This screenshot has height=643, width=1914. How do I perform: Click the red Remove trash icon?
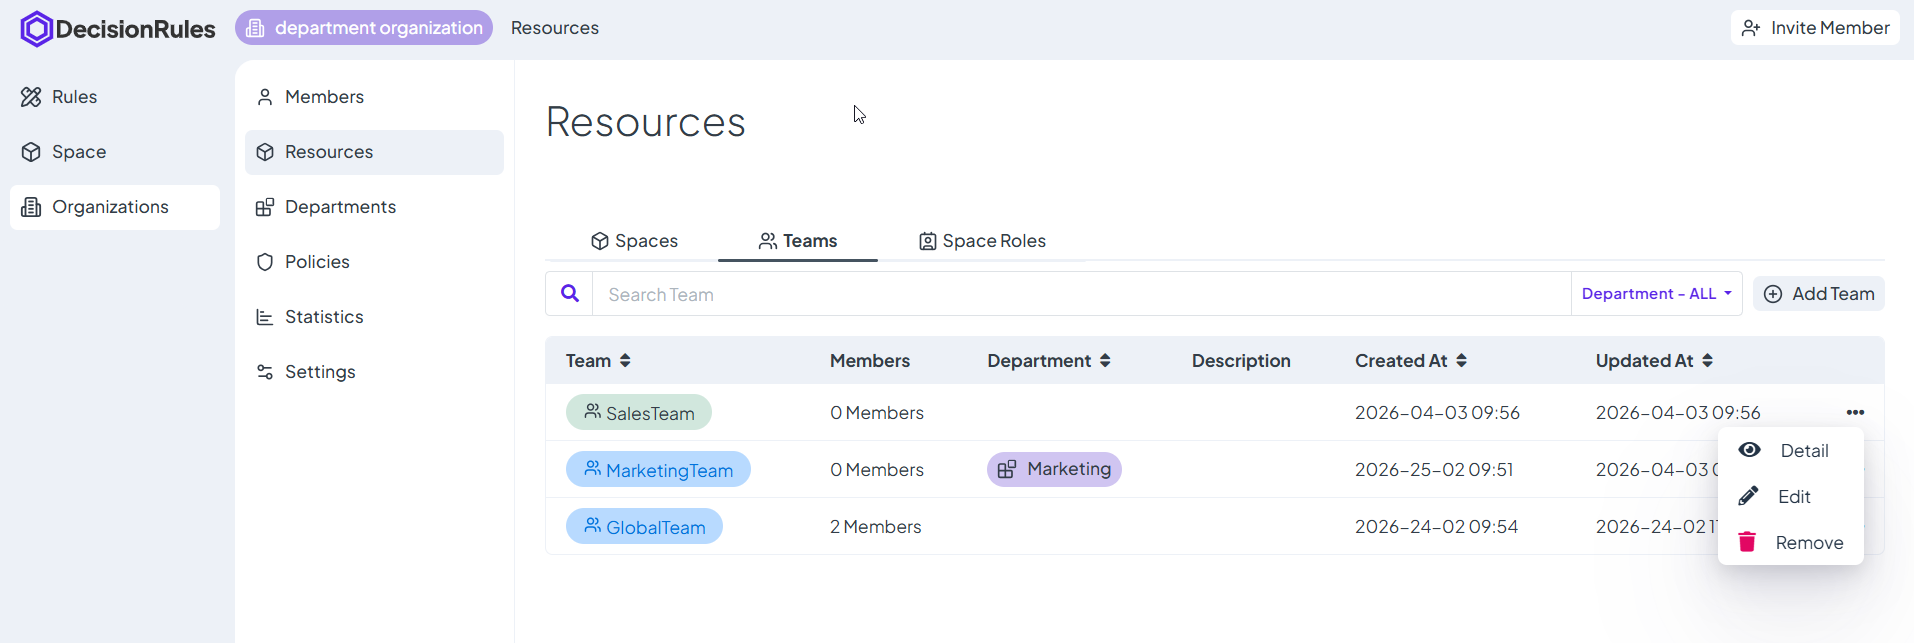point(1747,542)
